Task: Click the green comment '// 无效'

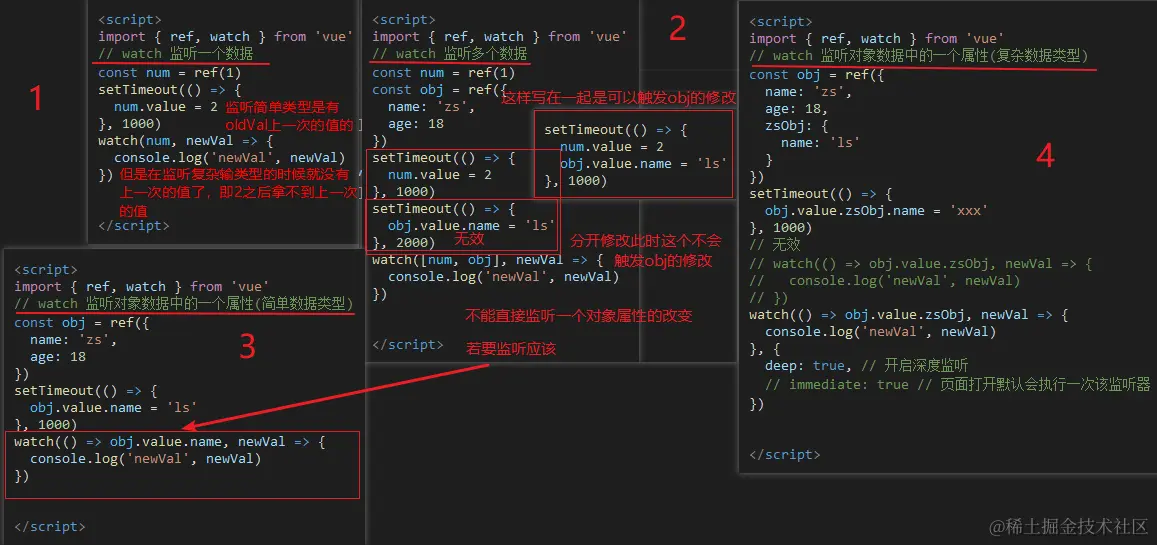Action: point(775,244)
